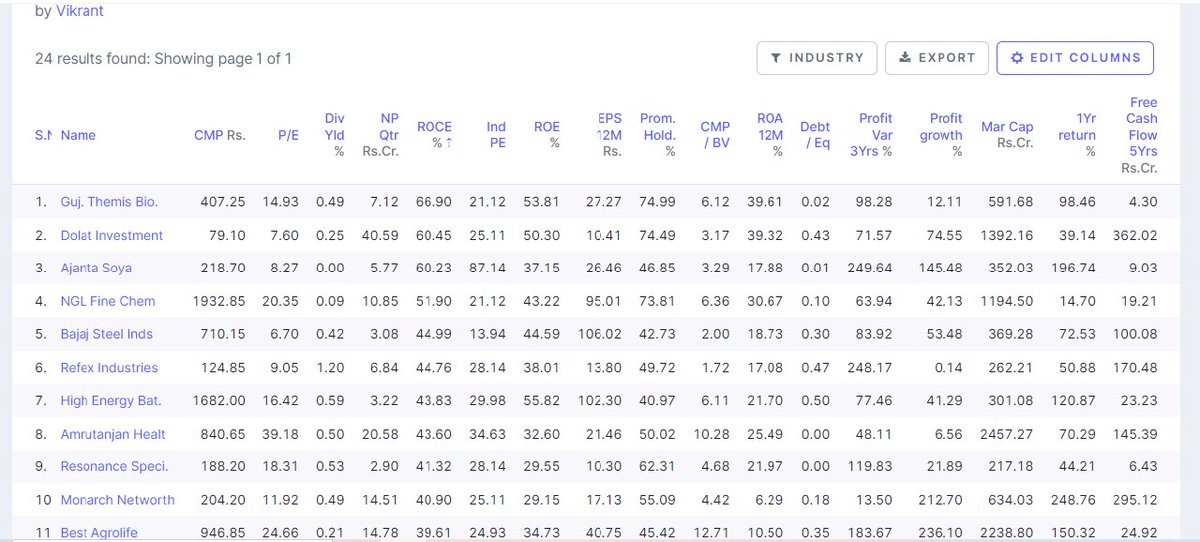This screenshot has width=1200, height=542.
Task: Open author Vikrant's profile link
Action: 80,11
